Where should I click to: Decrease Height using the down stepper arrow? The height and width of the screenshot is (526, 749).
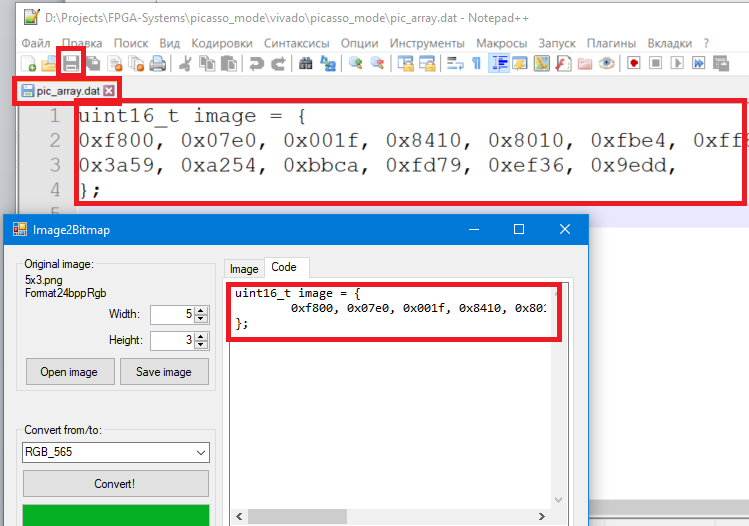click(201, 345)
